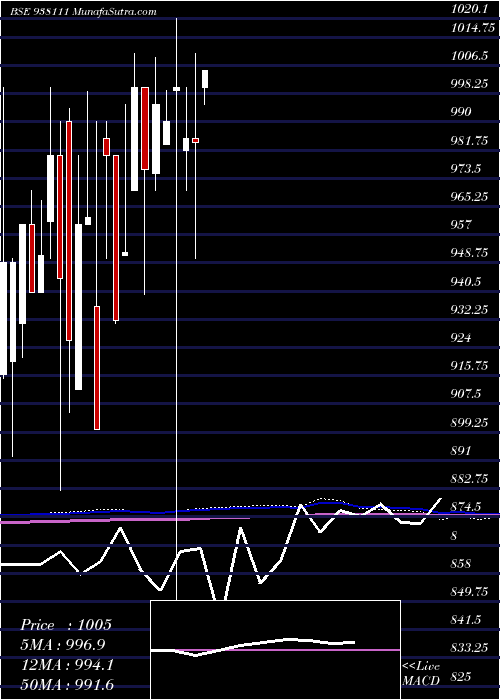Click the 1014.75 price axis label
This screenshot has height=700, width=500.
click(472, 27)
